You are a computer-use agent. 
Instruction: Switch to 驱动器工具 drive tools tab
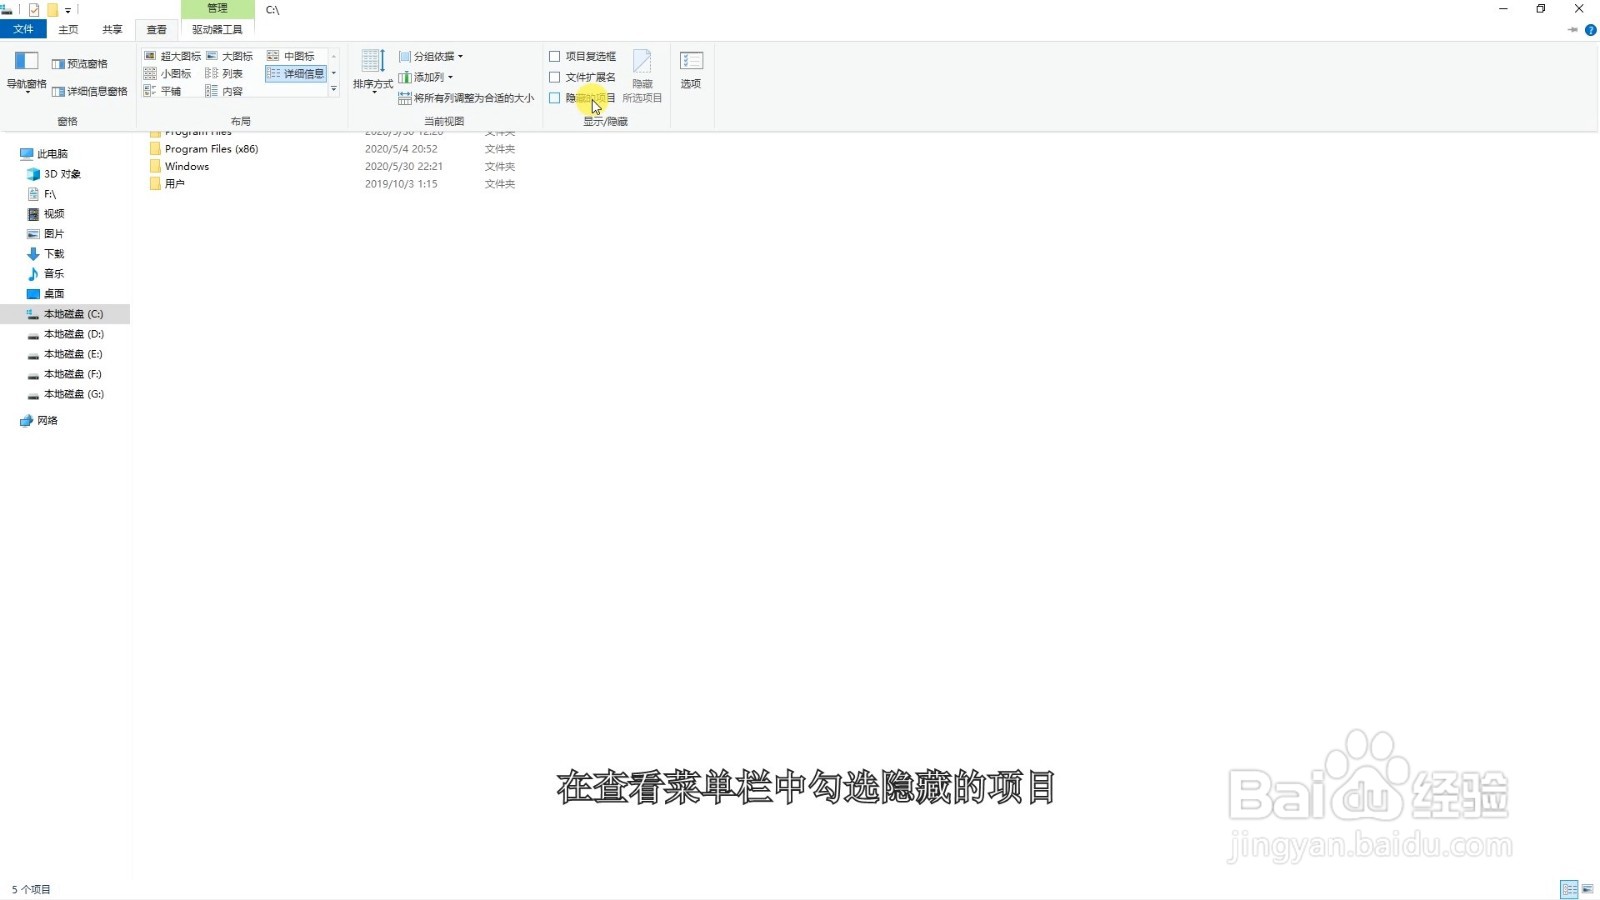pos(217,30)
